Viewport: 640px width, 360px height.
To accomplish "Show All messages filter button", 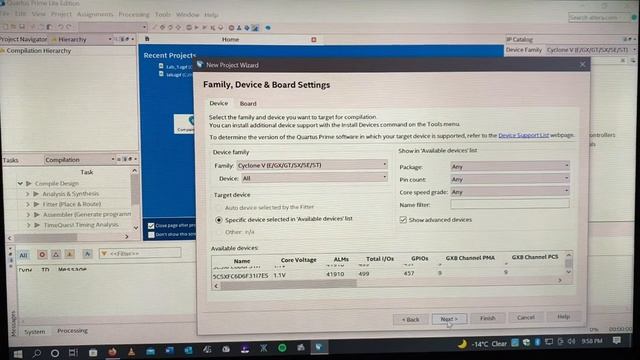I will click(24, 255).
